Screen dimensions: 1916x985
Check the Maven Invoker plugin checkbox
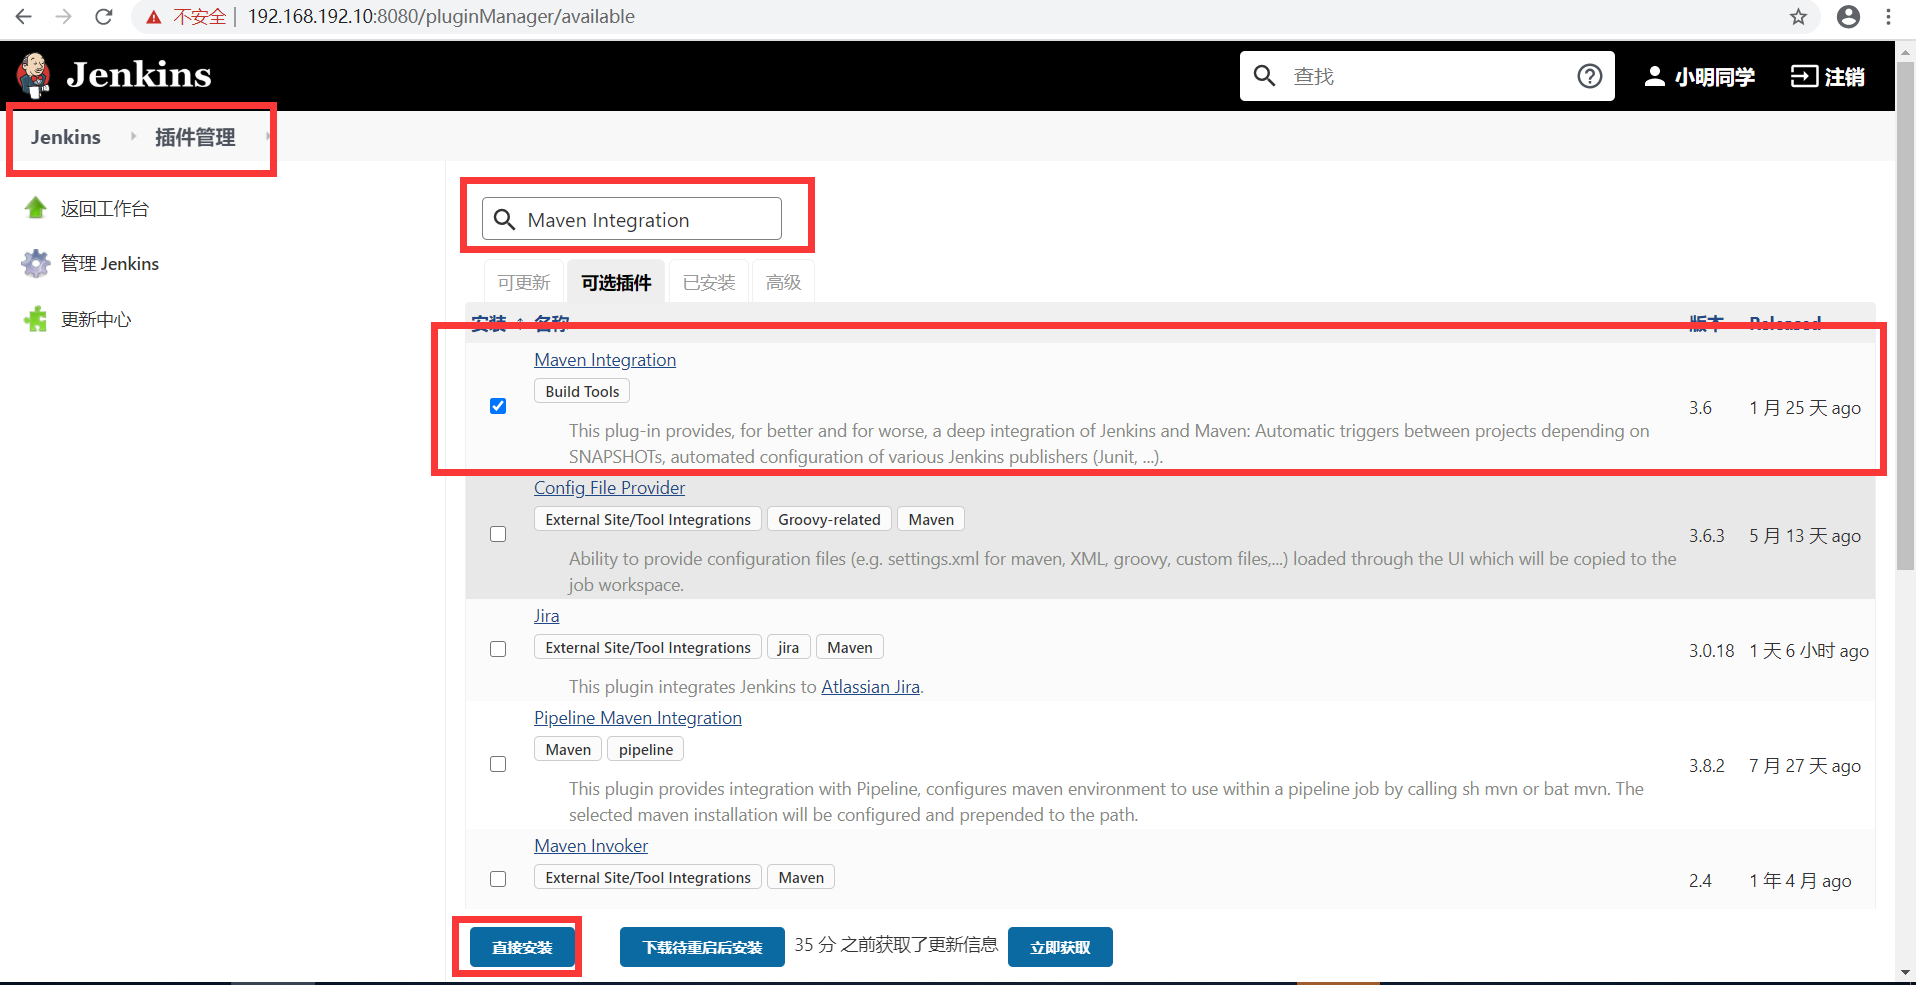498,879
